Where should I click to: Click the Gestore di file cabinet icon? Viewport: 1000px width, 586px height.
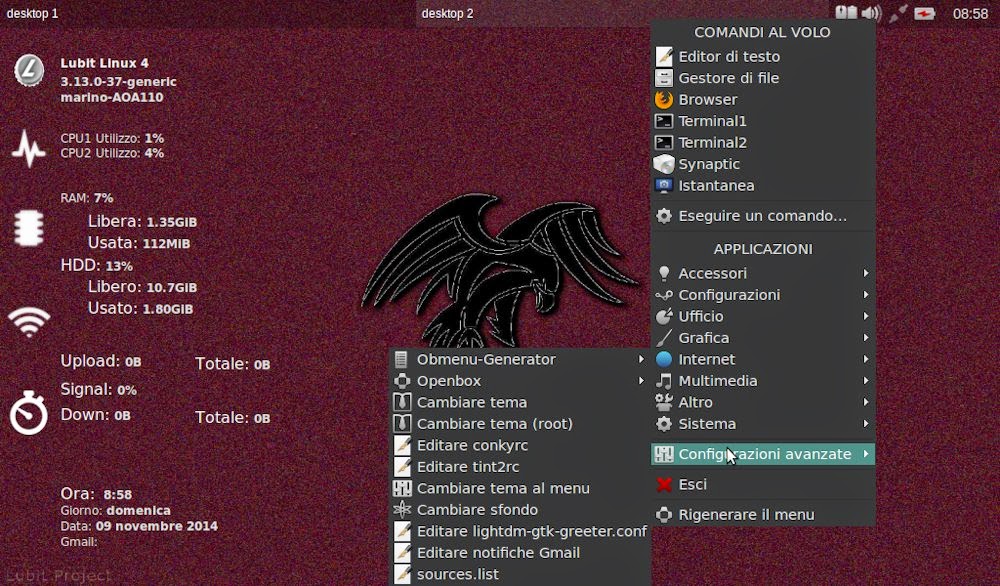tap(664, 78)
